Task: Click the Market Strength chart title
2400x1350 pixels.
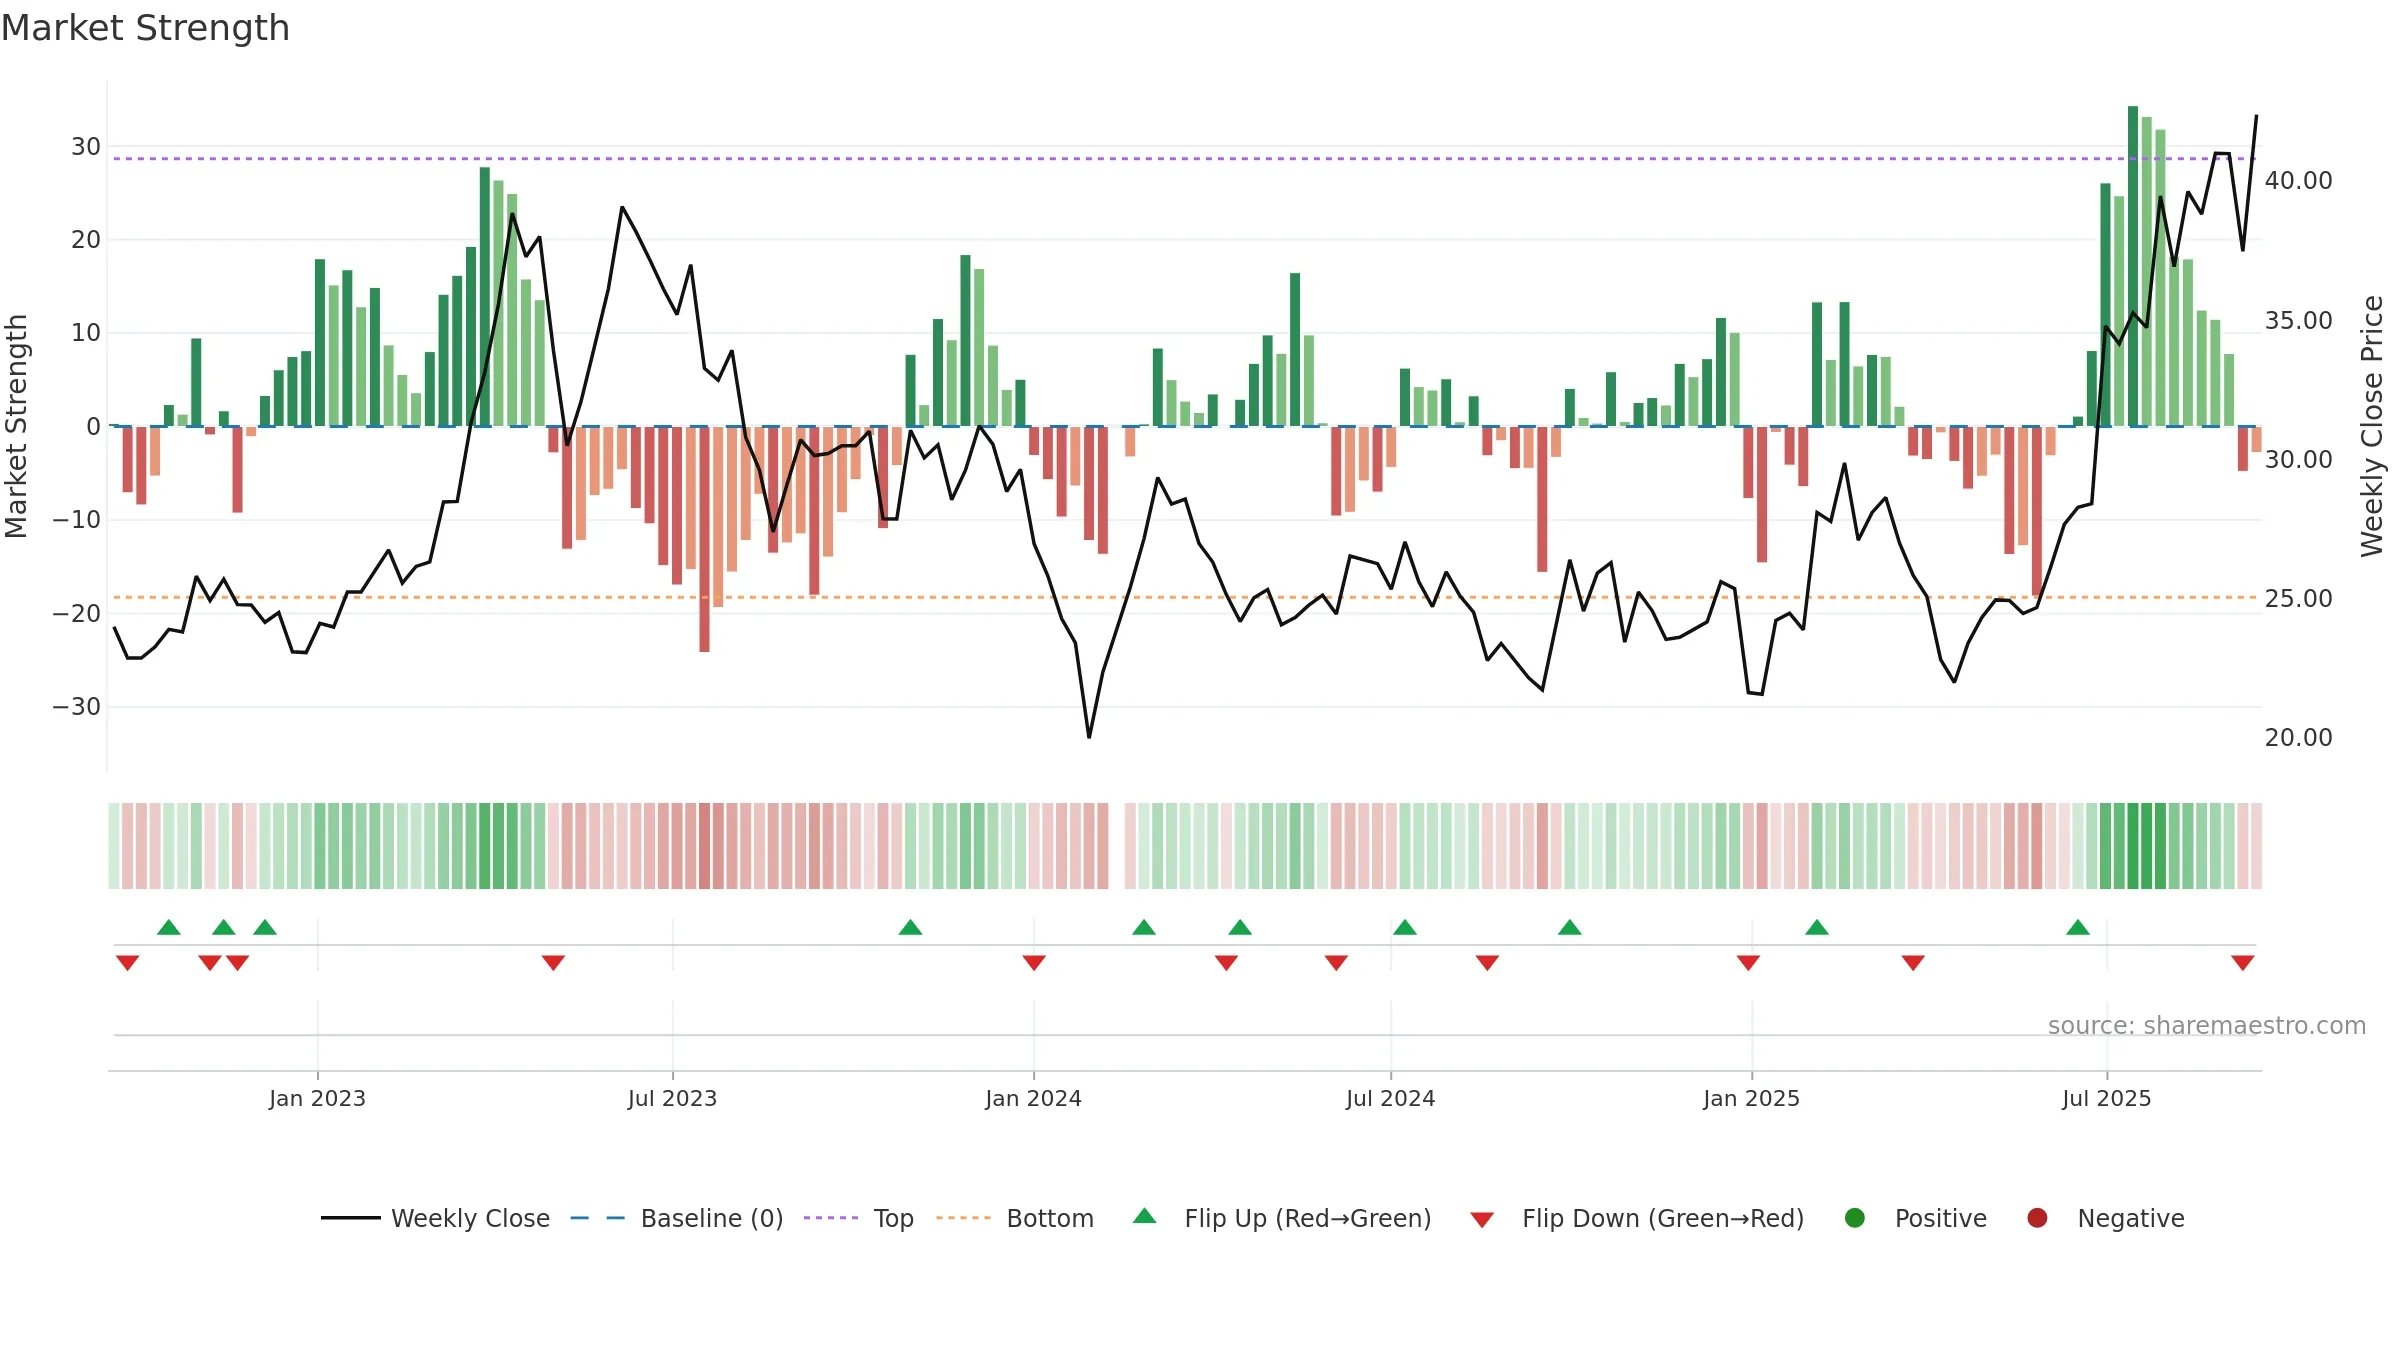Action: (x=145, y=28)
